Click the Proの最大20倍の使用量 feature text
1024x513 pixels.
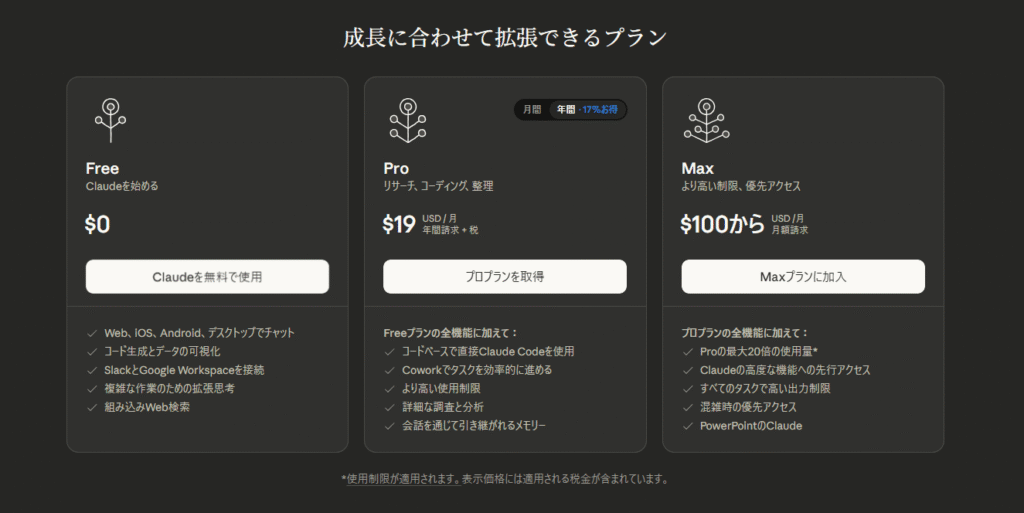point(759,352)
